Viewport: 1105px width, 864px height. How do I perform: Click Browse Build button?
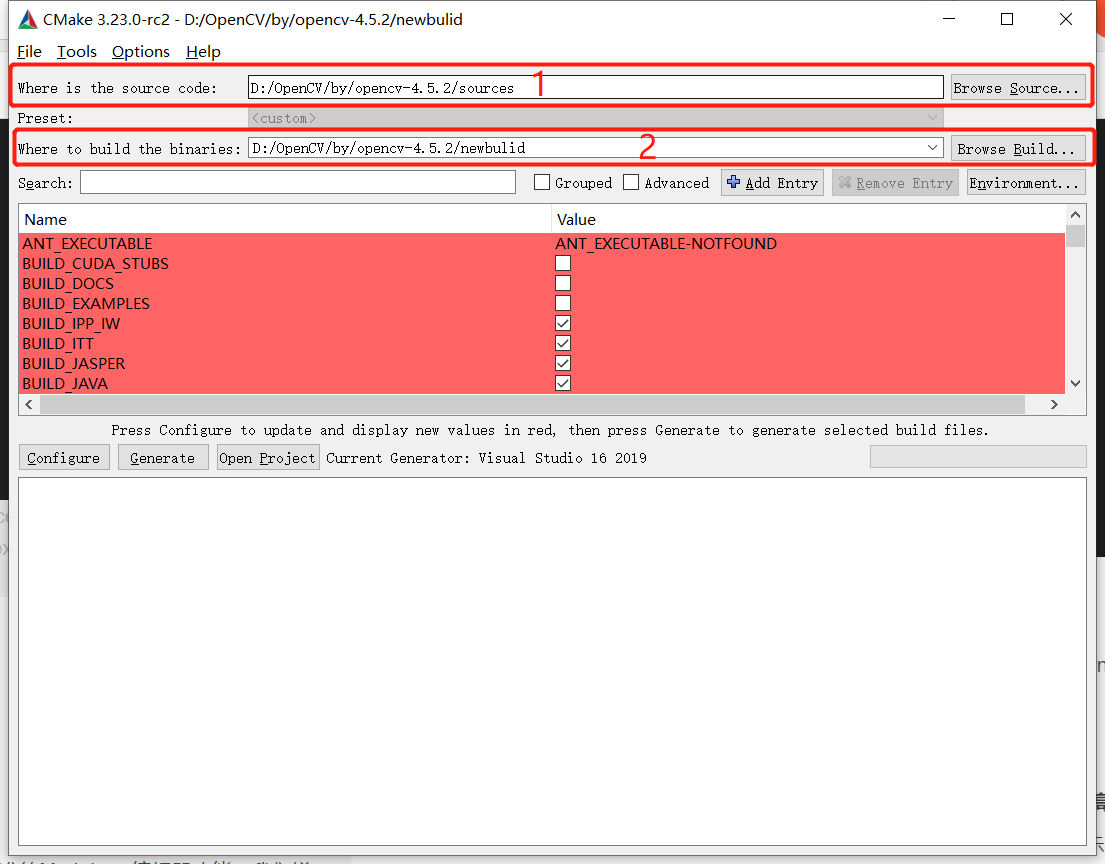click(x=1018, y=149)
